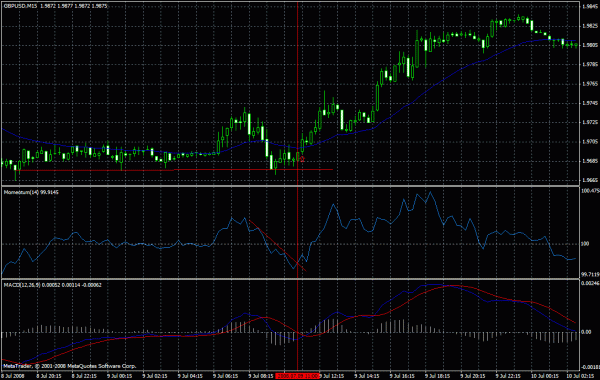This screenshot has height=380, width=600.
Task: Click the 9 Jul 20:15 time label
Action: coord(473,376)
